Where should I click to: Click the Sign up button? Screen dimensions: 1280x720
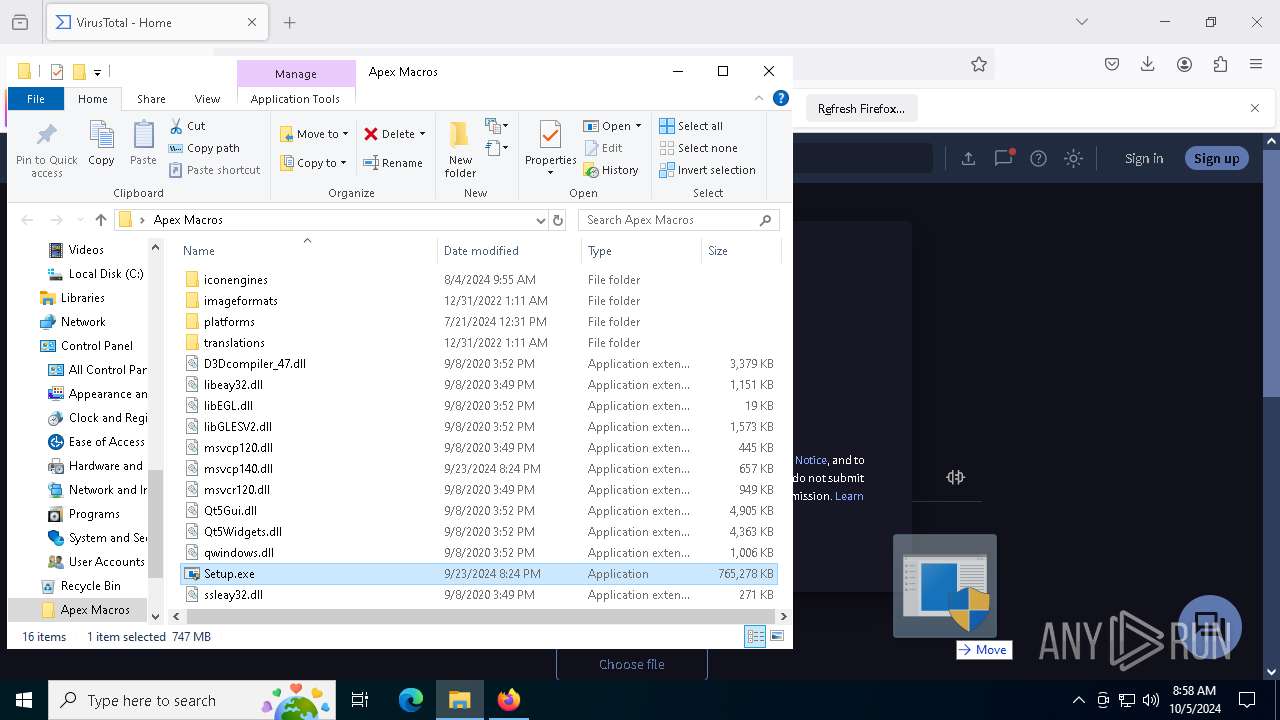pos(1216,158)
